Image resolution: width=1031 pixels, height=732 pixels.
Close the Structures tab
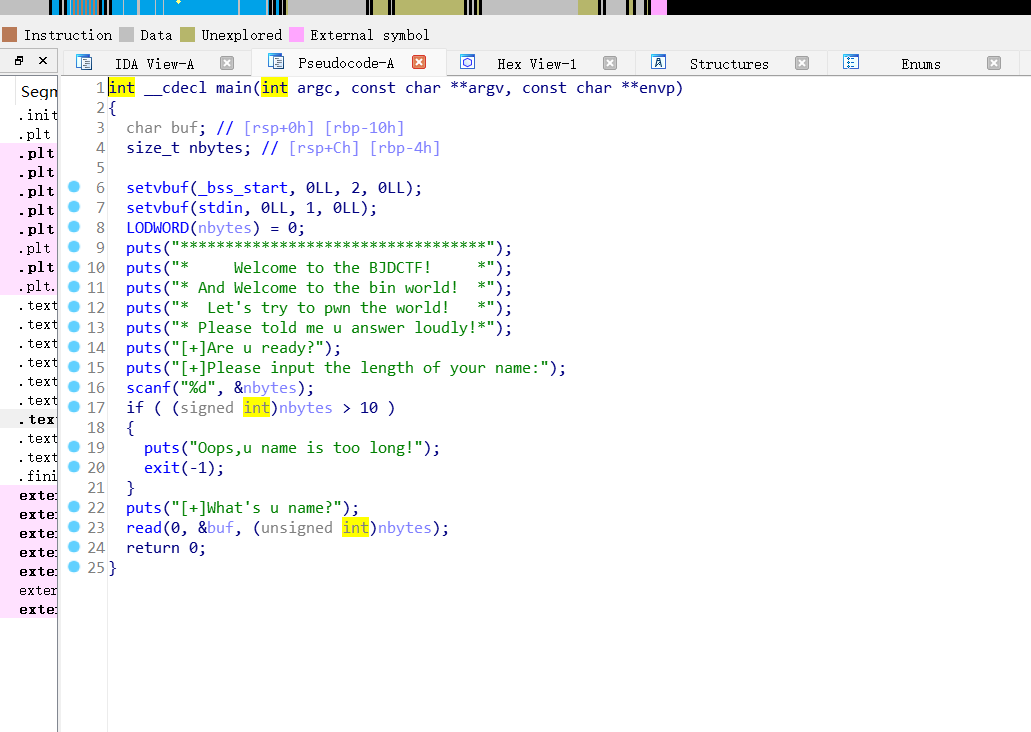802,63
